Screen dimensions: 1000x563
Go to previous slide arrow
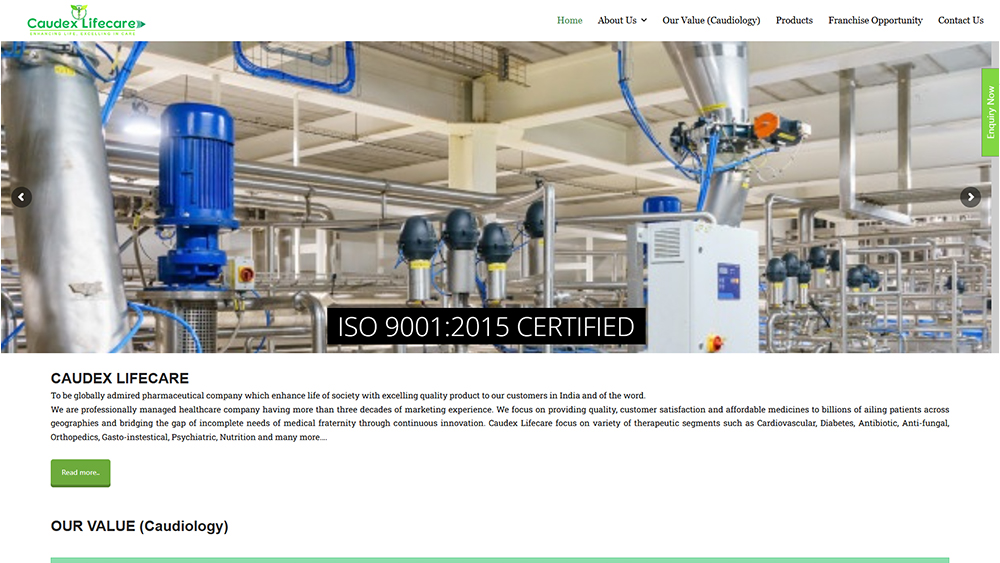[x=22, y=197]
